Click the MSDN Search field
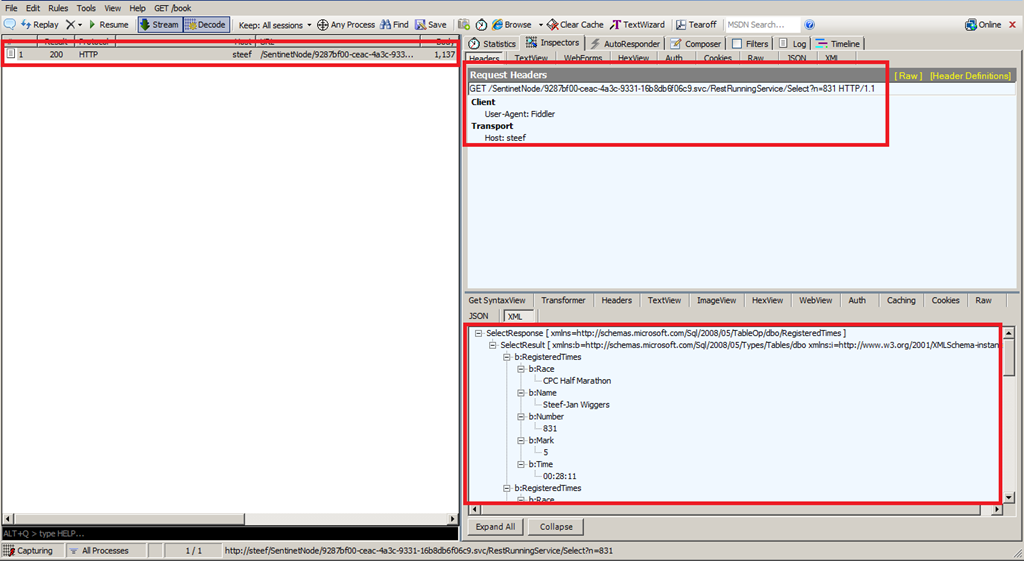The width and height of the screenshot is (1024, 561). (x=761, y=24)
